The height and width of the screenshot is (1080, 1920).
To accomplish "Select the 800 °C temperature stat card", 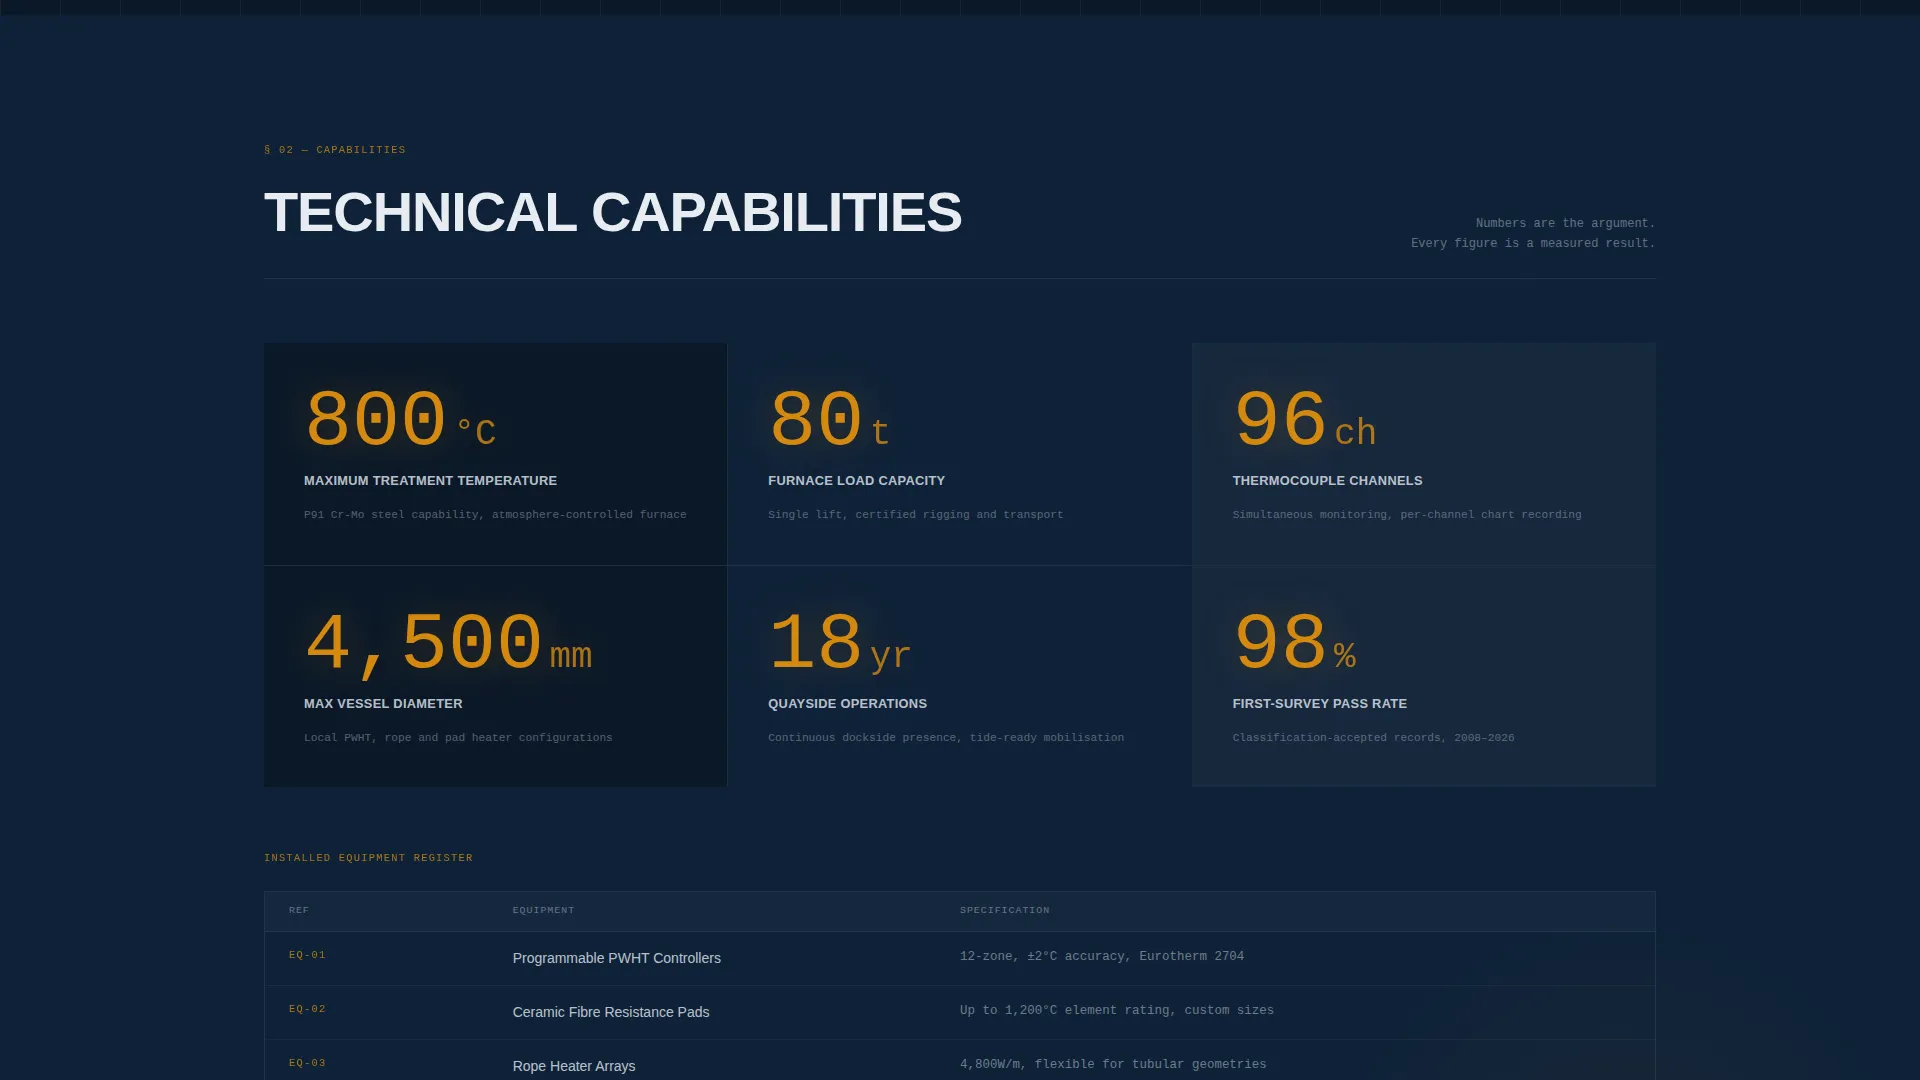I will 495,454.
